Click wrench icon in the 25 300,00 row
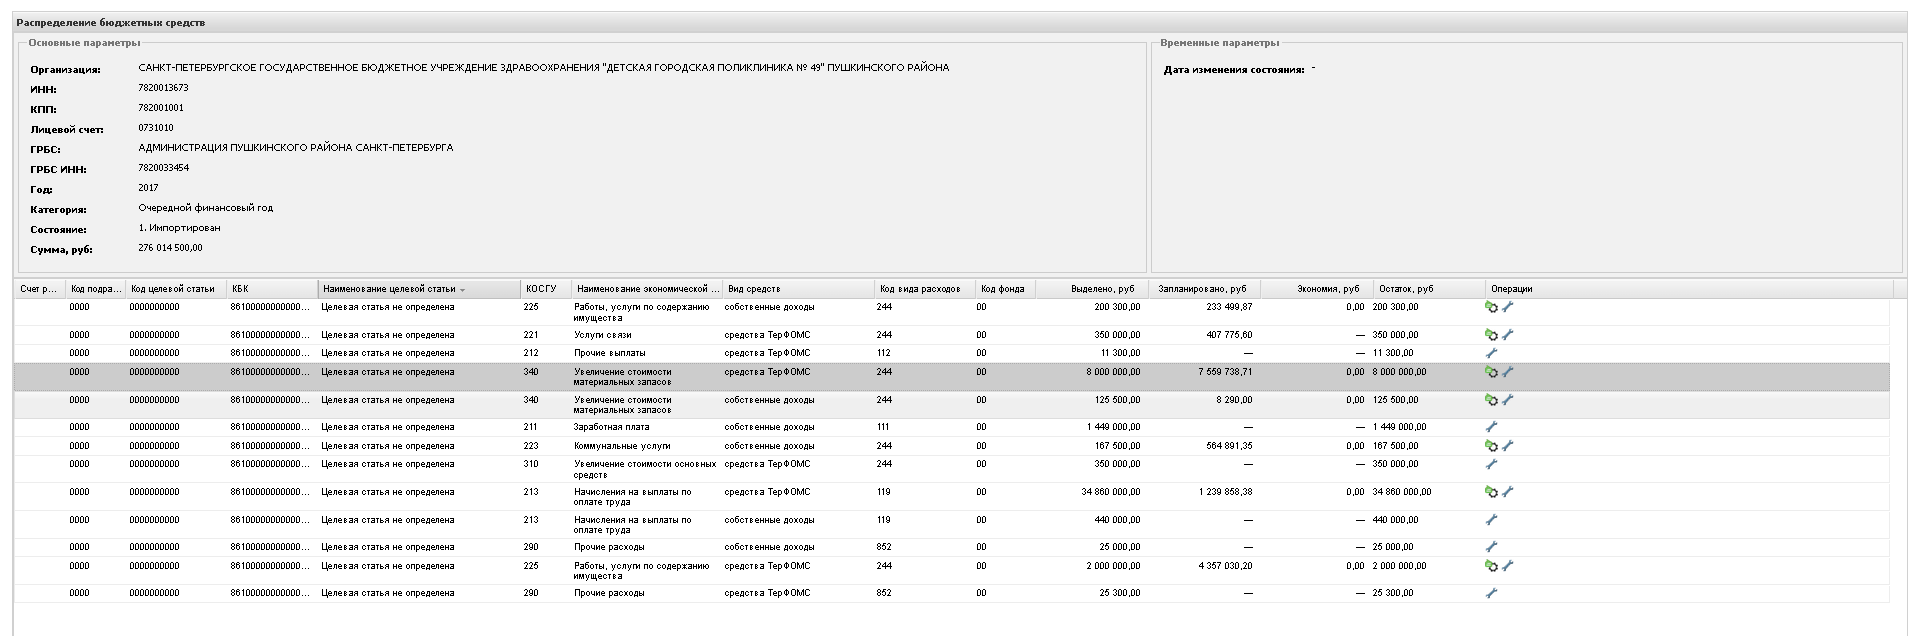 tap(1491, 593)
